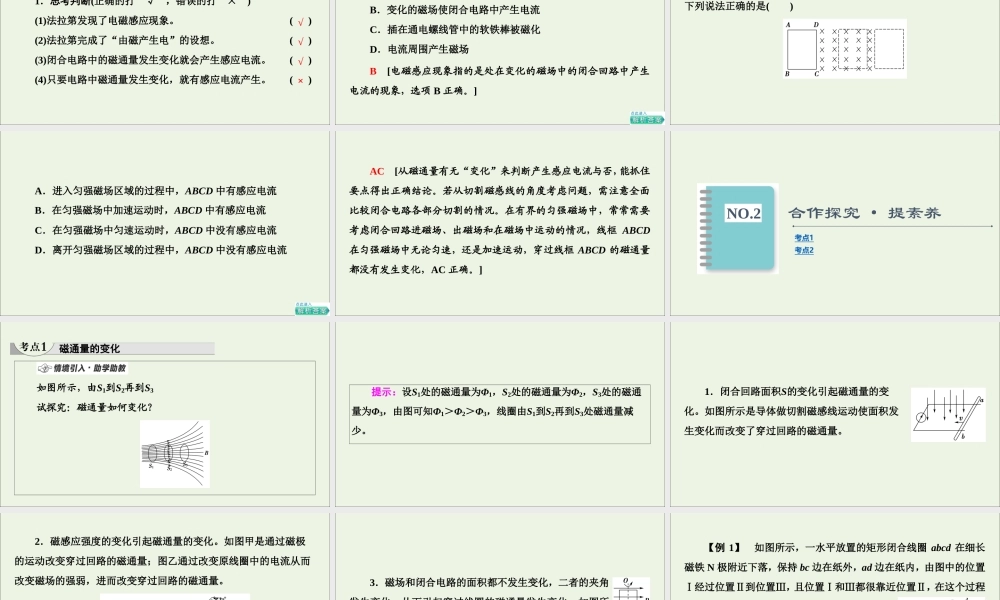Click option A 进入匀强磁场区域的过程中
This screenshot has height=600, width=1000.
(156, 191)
